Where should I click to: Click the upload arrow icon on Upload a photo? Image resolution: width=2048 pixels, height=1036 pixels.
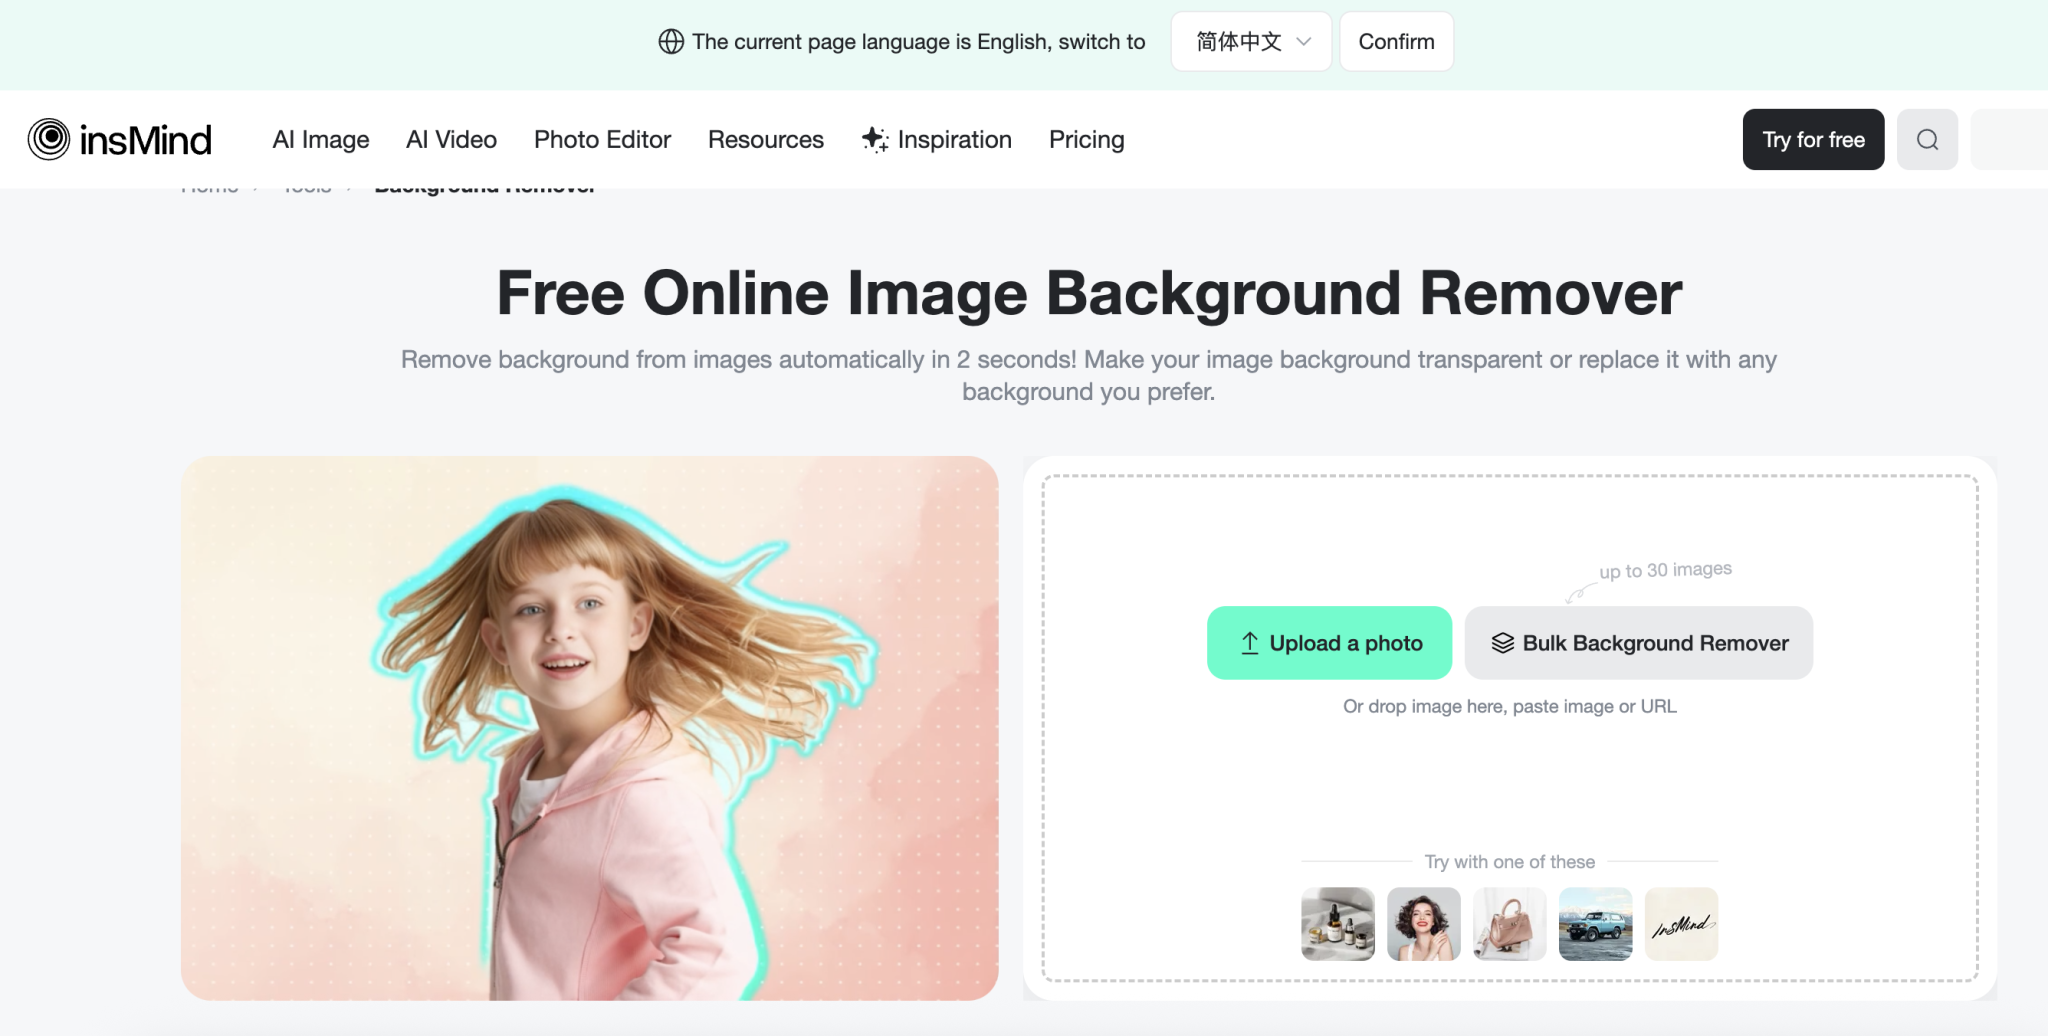point(1249,643)
